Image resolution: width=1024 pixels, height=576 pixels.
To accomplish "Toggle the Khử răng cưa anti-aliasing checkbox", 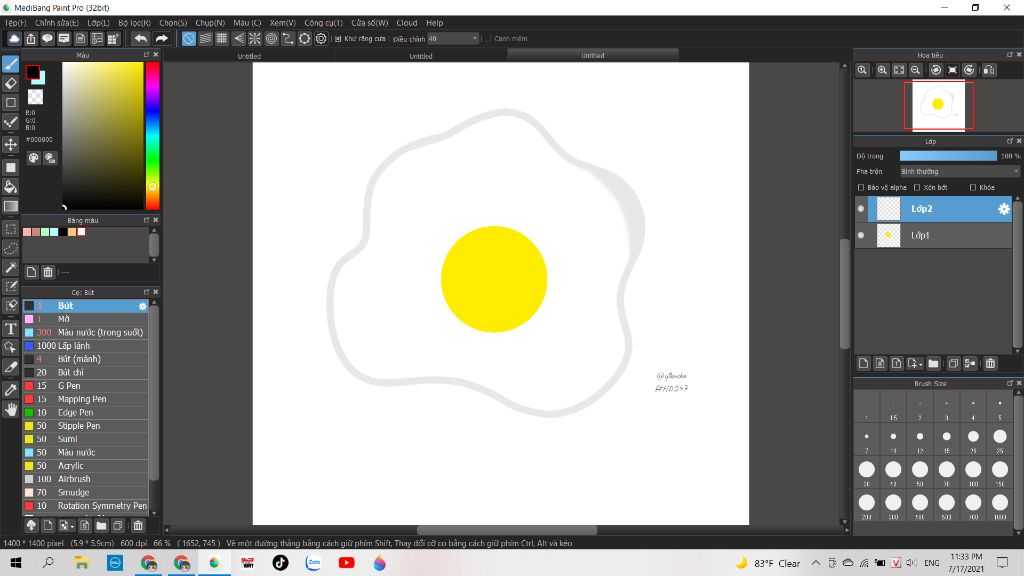I will [338, 39].
